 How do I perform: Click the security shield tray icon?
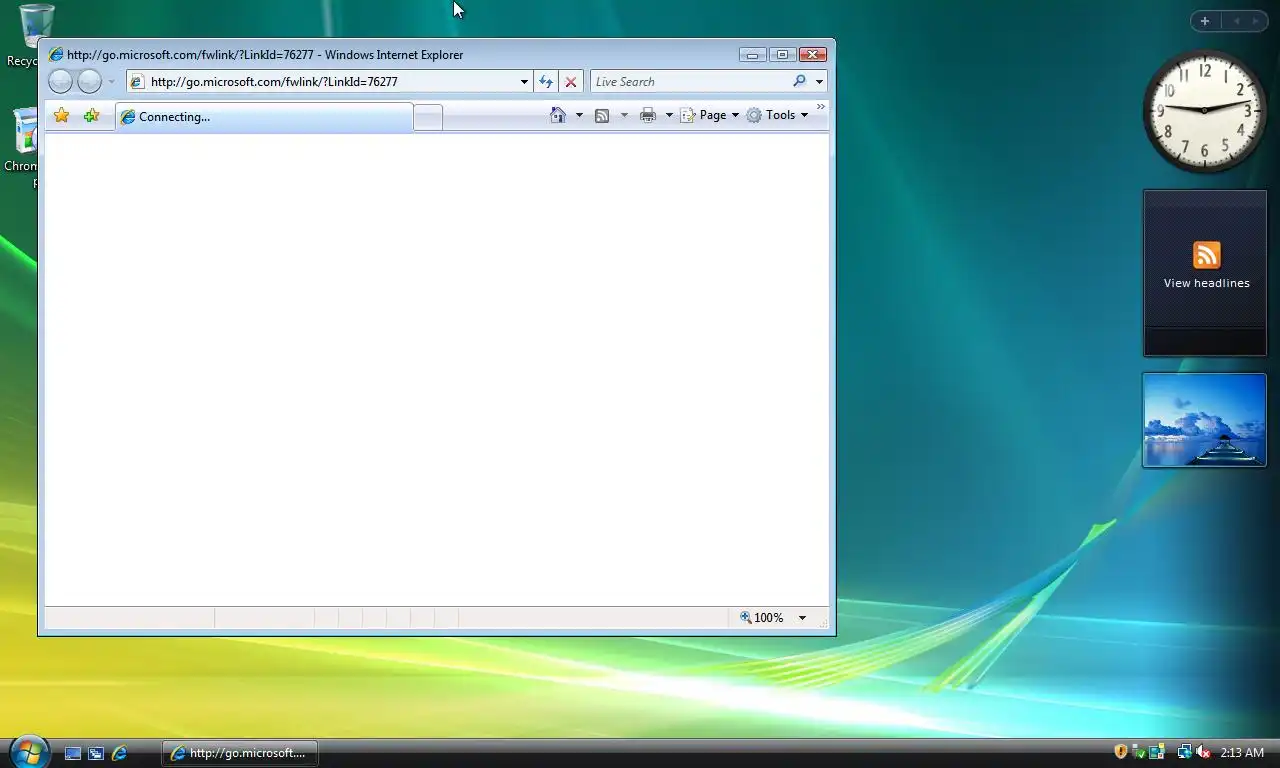click(1121, 752)
